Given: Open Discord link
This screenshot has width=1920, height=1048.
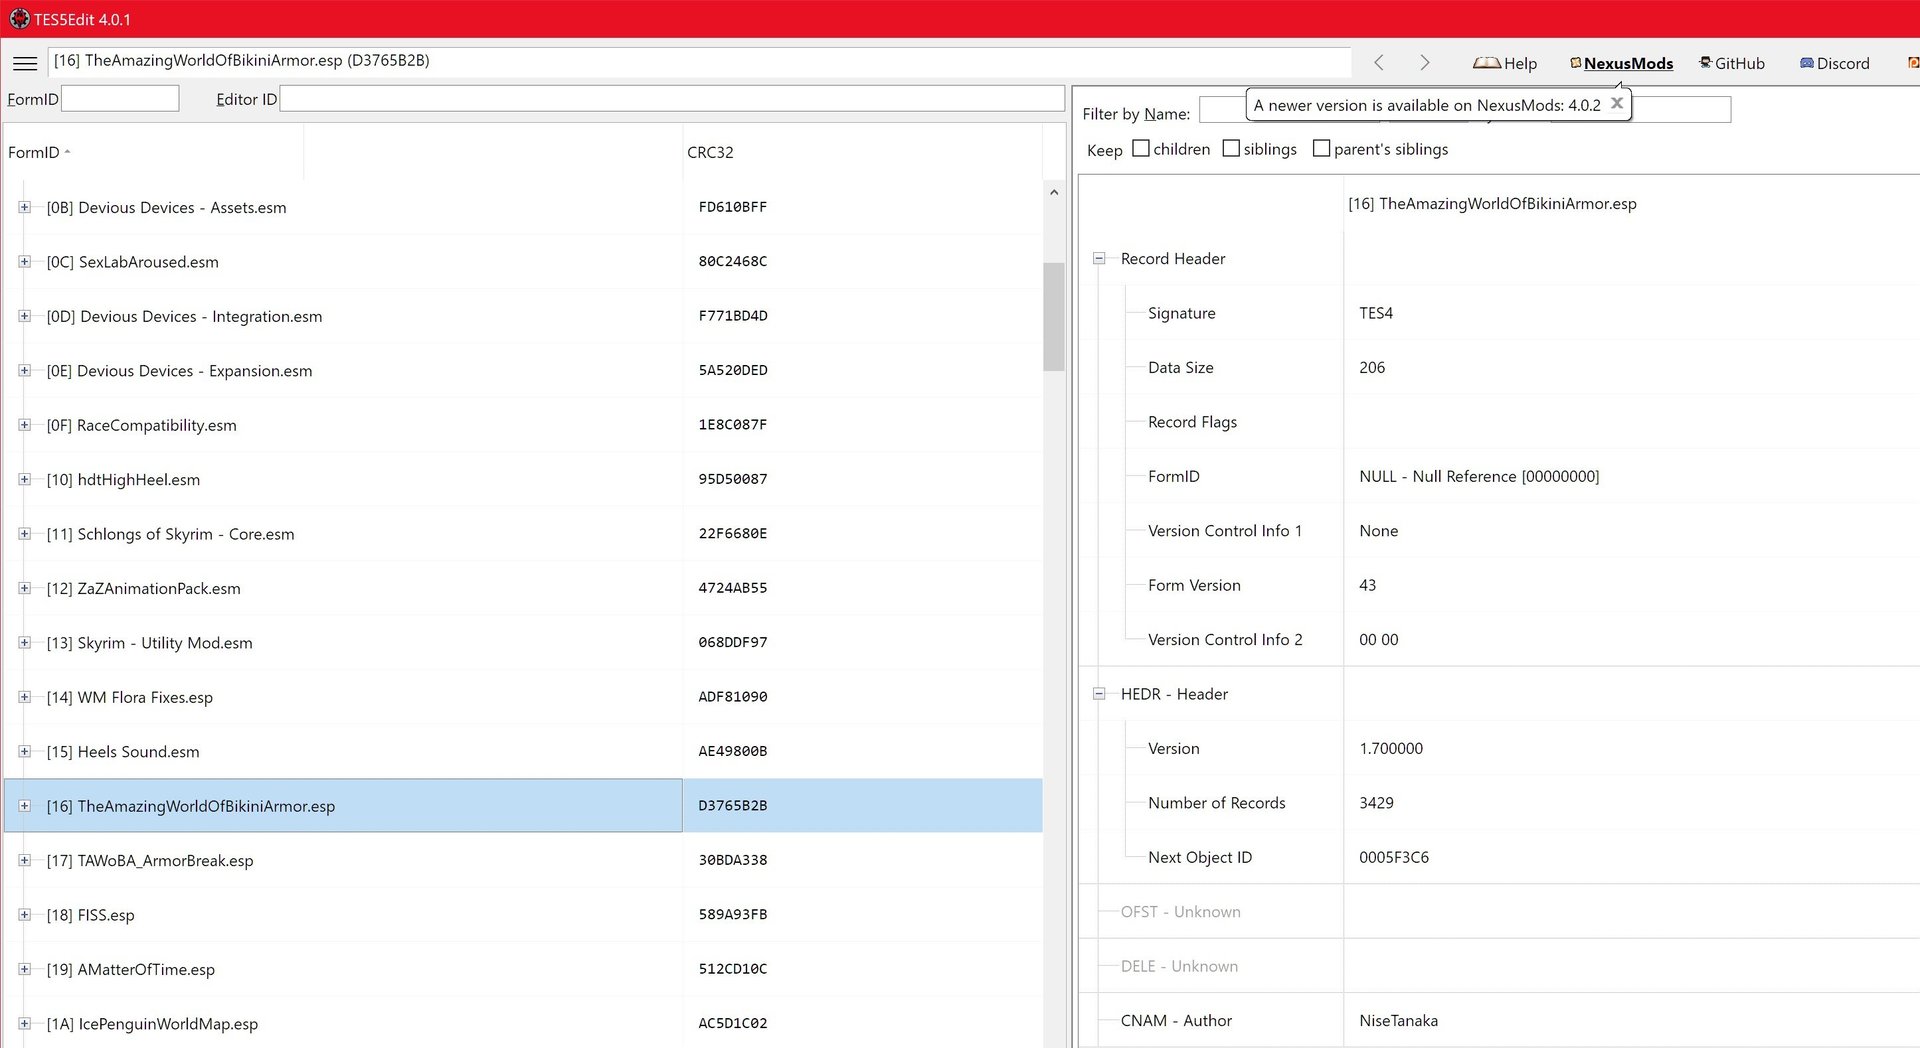Looking at the screenshot, I should coord(1834,63).
